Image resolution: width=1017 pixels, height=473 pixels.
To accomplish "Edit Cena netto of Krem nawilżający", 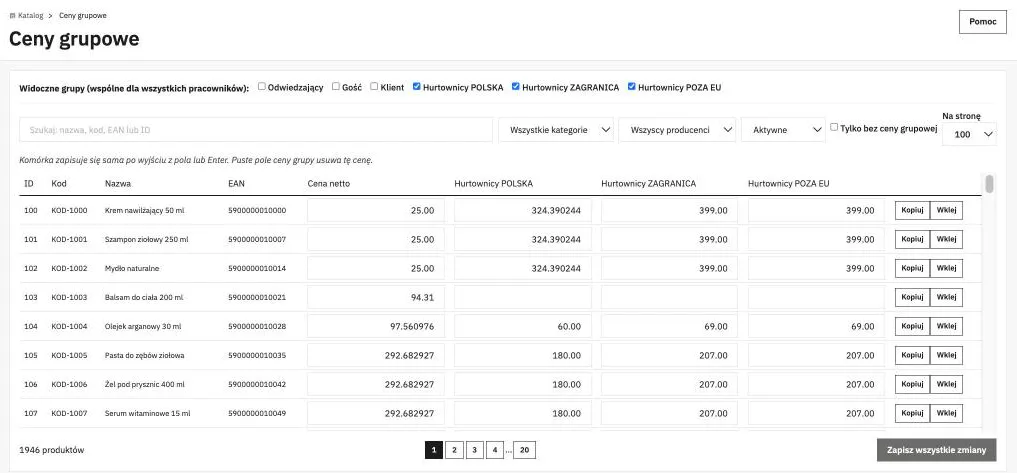I will tap(376, 210).
